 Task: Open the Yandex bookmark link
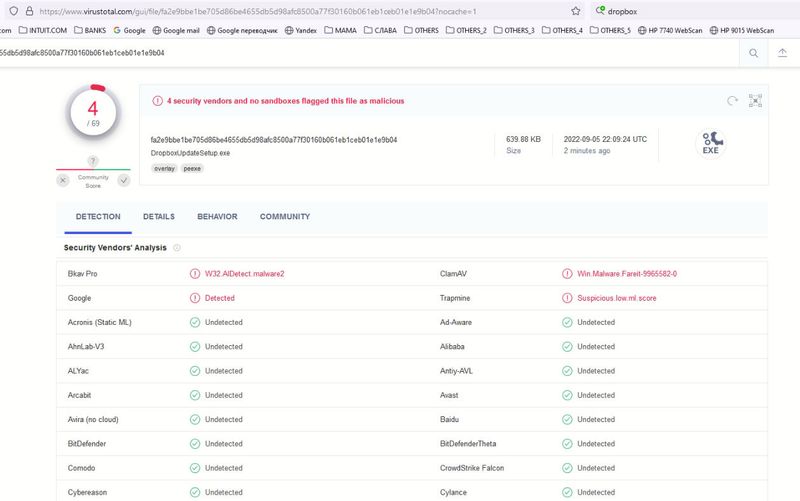click(299, 30)
